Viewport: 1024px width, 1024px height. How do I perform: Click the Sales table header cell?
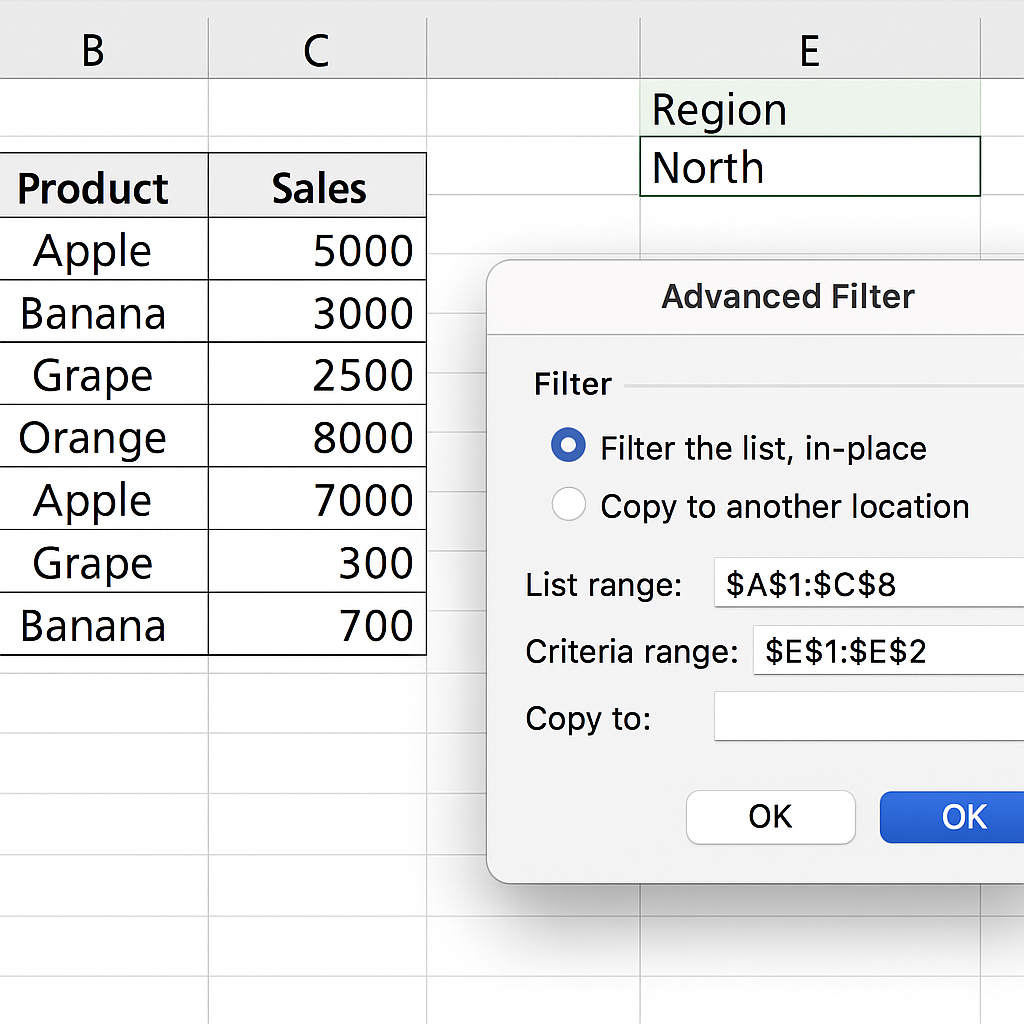[318, 188]
